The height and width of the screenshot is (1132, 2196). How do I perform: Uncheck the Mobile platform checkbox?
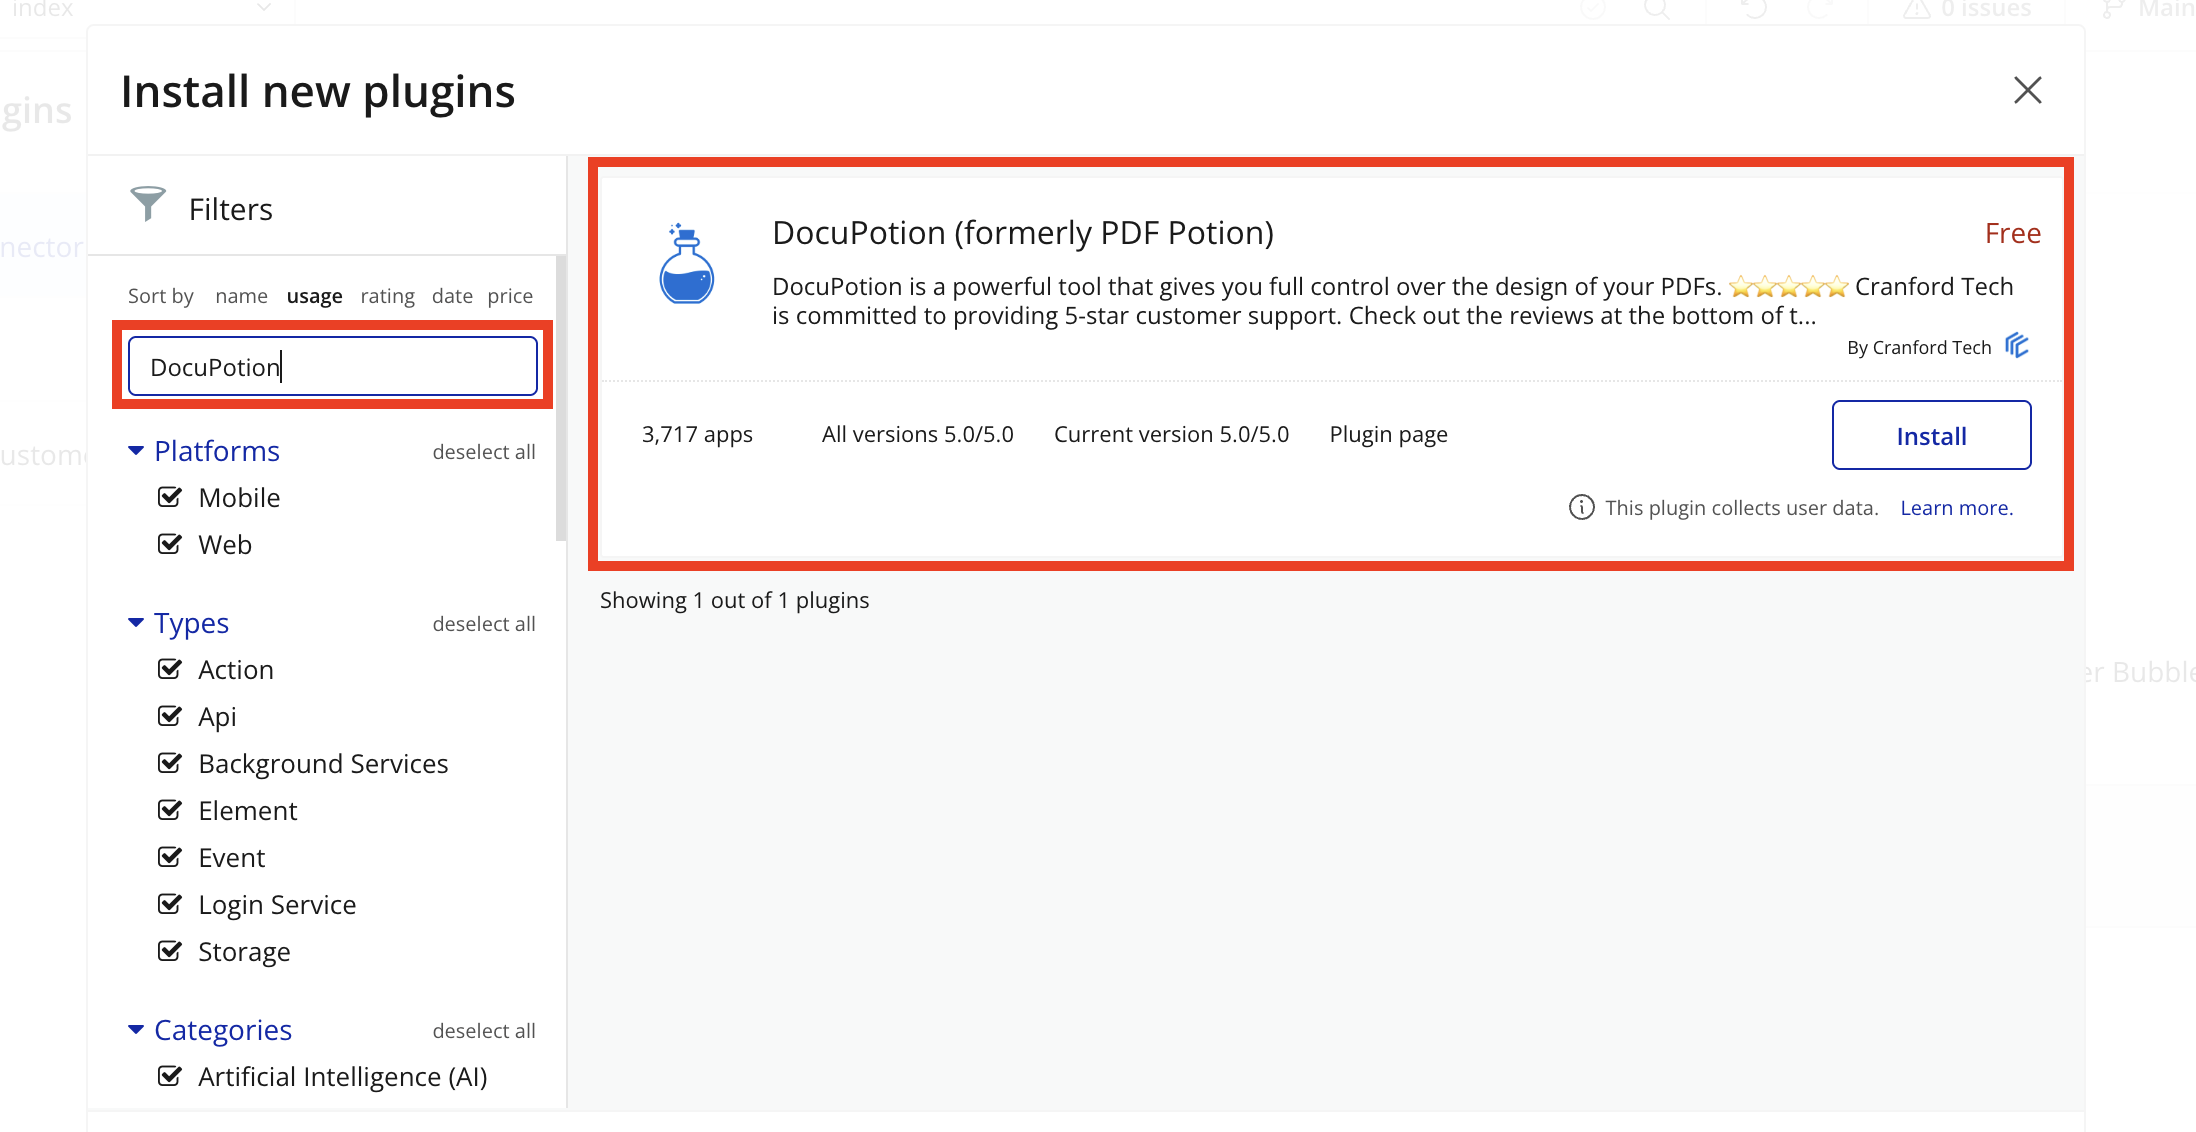[x=170, y=497]
